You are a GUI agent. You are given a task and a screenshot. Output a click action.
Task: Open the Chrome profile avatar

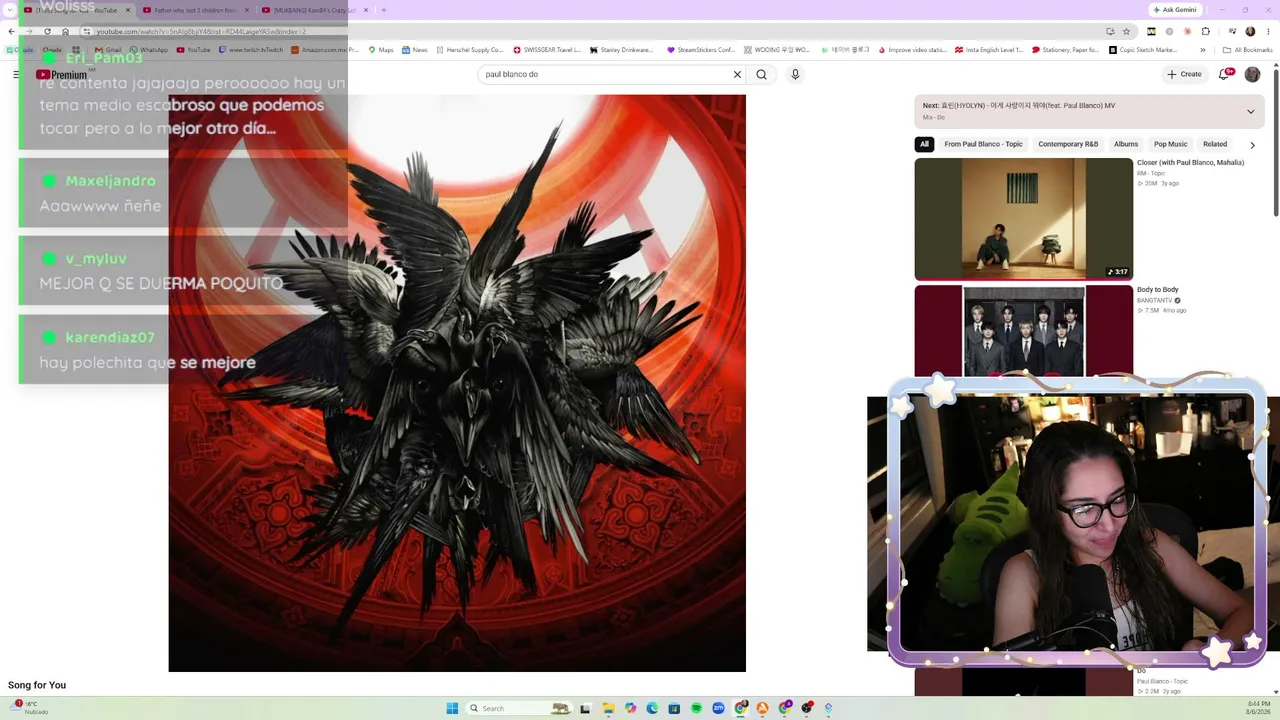[1250, 31]
